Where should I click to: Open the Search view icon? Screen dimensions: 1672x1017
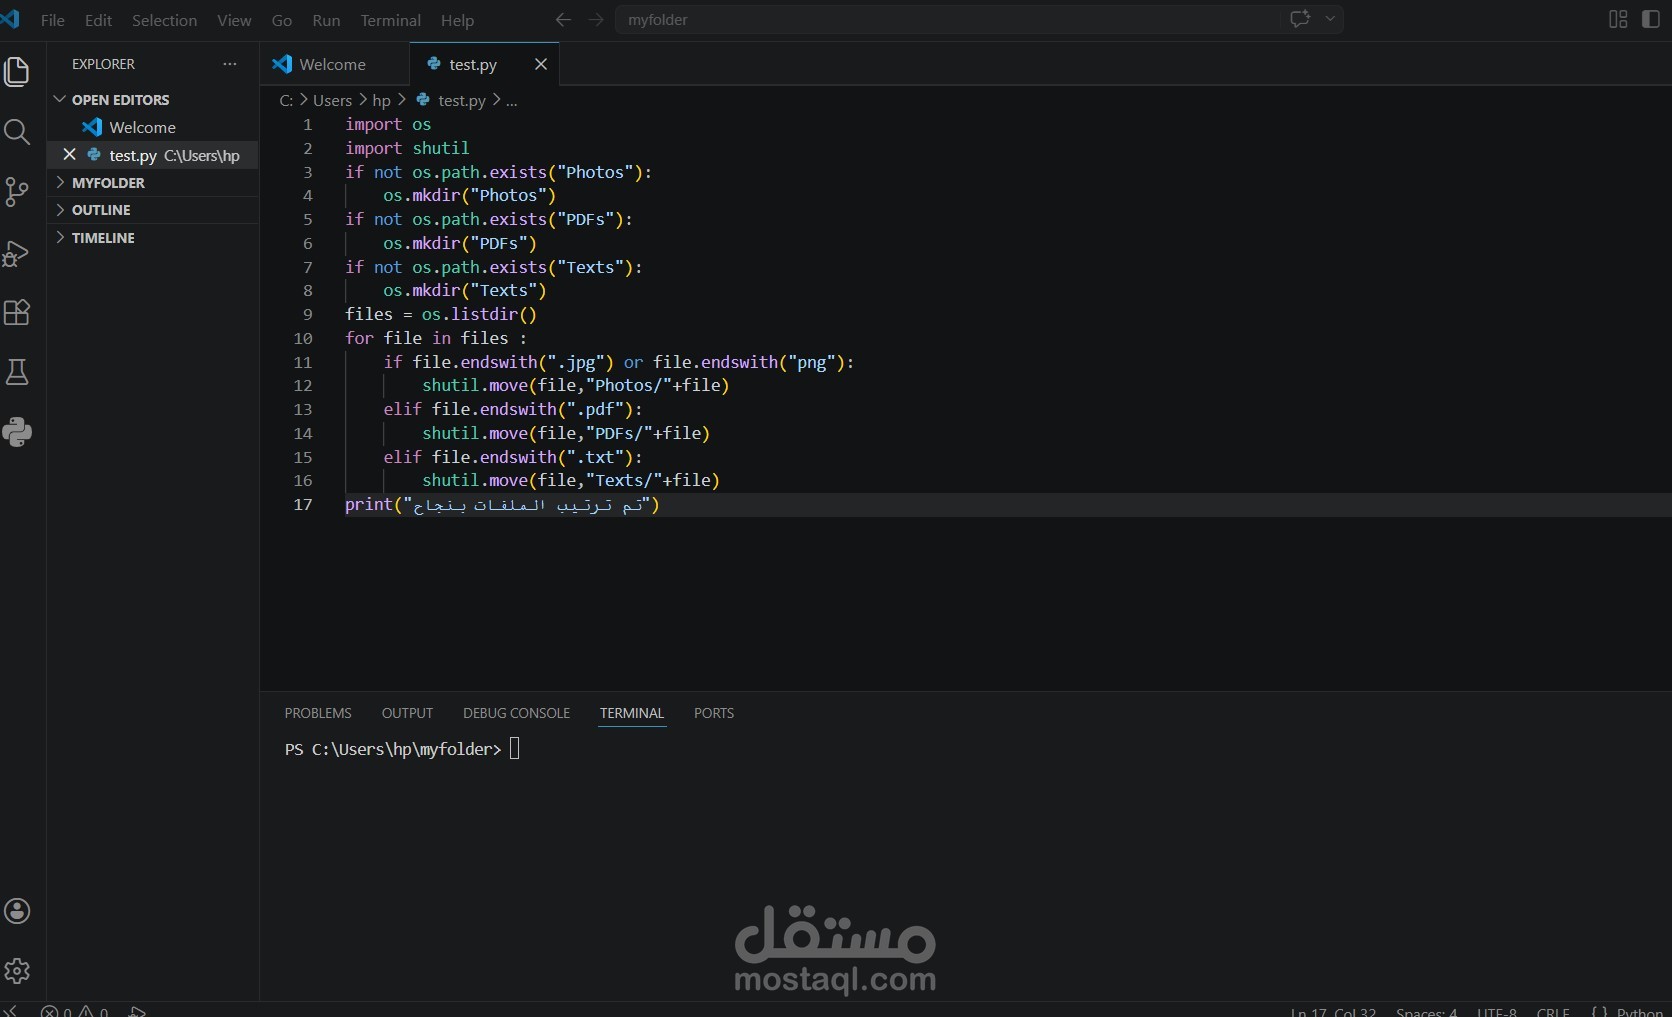click(x=17, y=132)
